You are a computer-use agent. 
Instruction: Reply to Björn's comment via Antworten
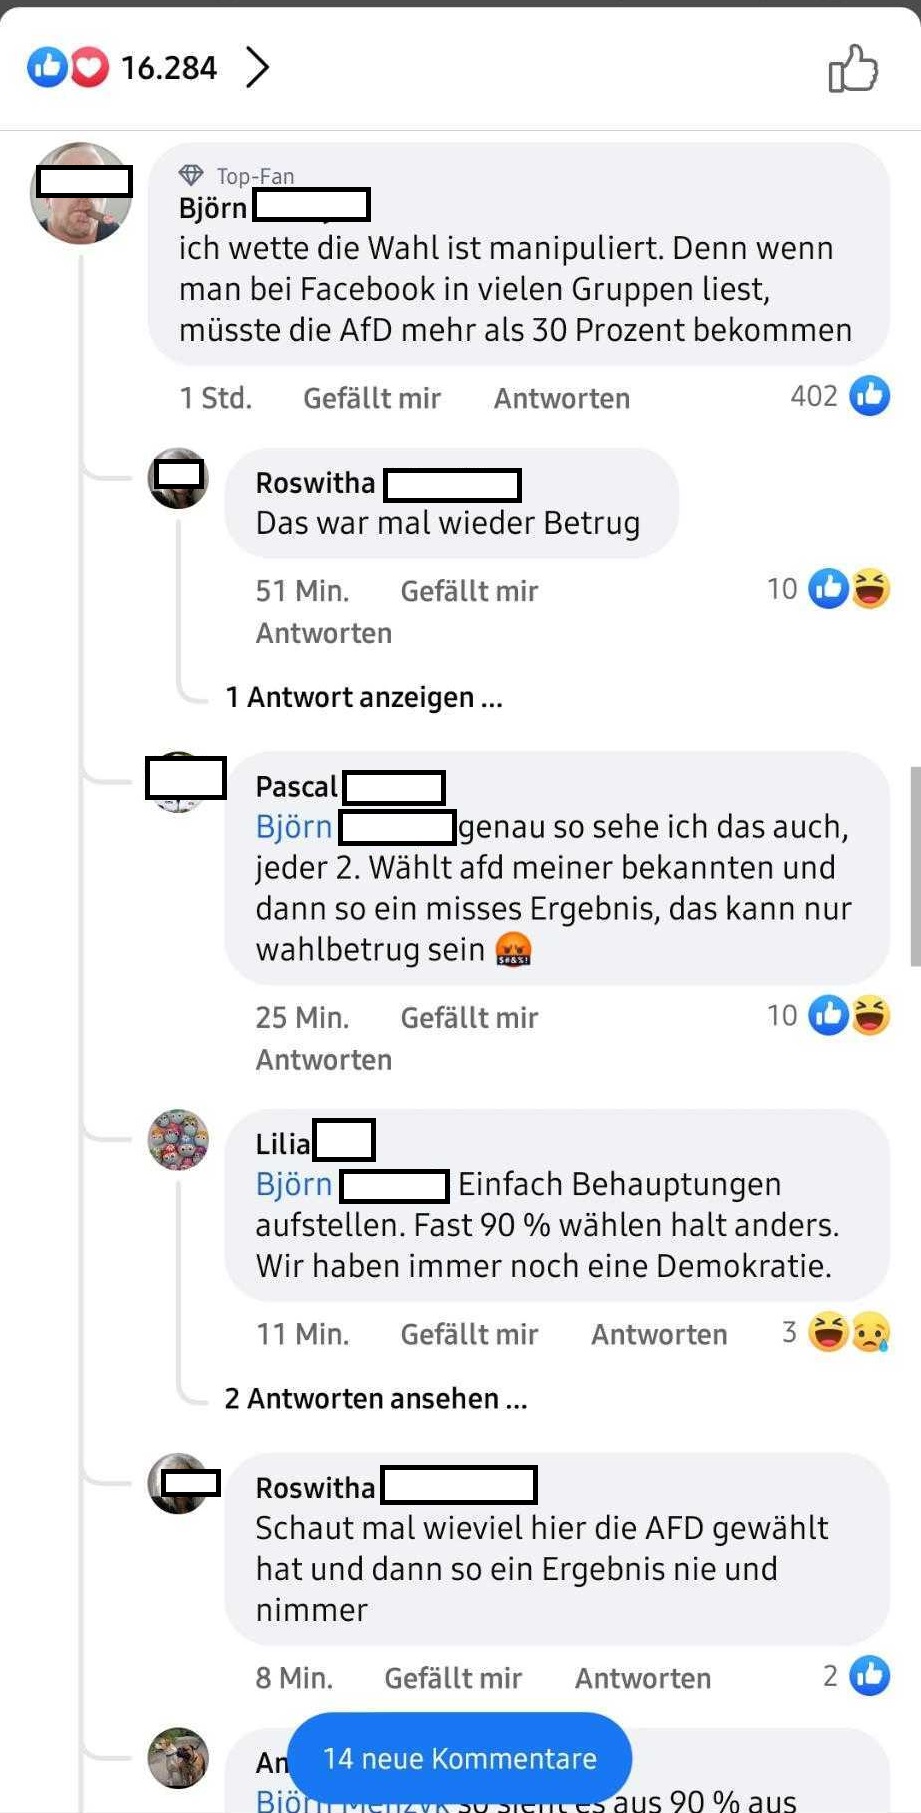[562, 398]
